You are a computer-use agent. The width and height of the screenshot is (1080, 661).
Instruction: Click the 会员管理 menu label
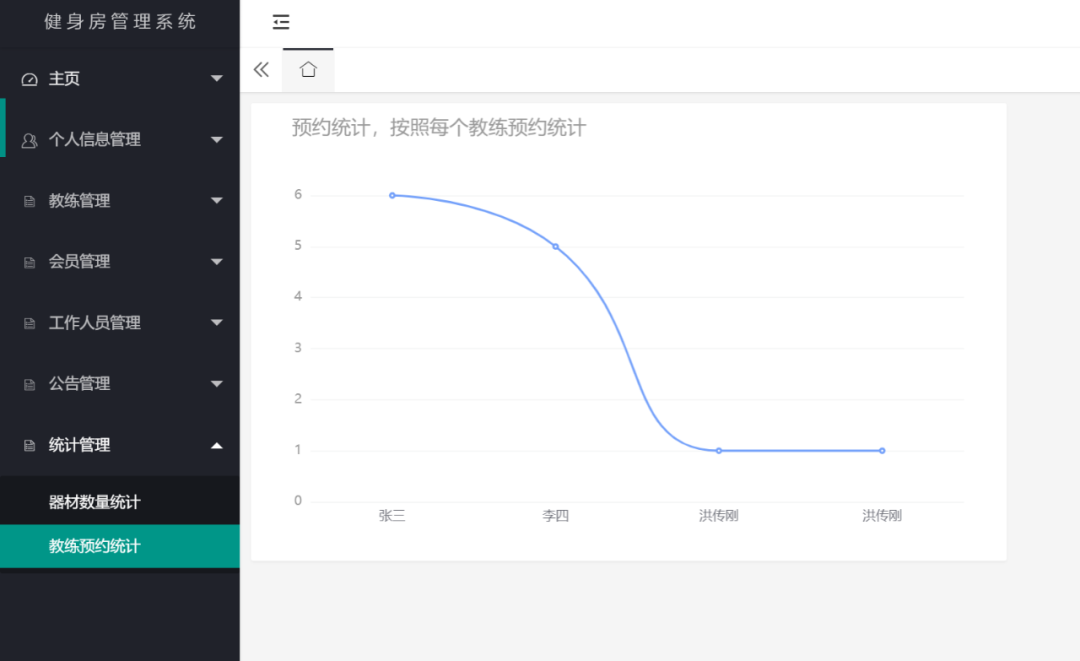(x=79, y=262)
